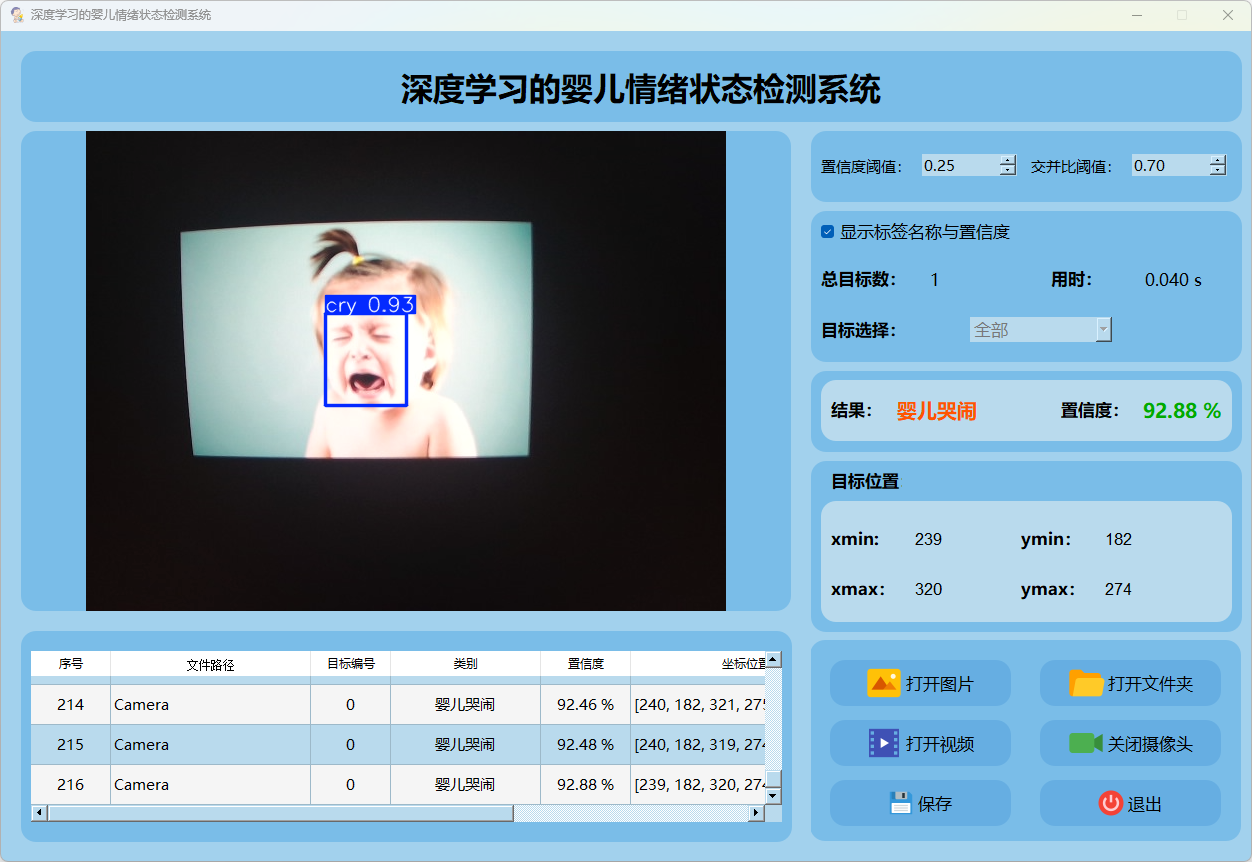Screen dimensions: 1252x862
Task: Click the app icon in the title bar
Action: click(17, 15)
